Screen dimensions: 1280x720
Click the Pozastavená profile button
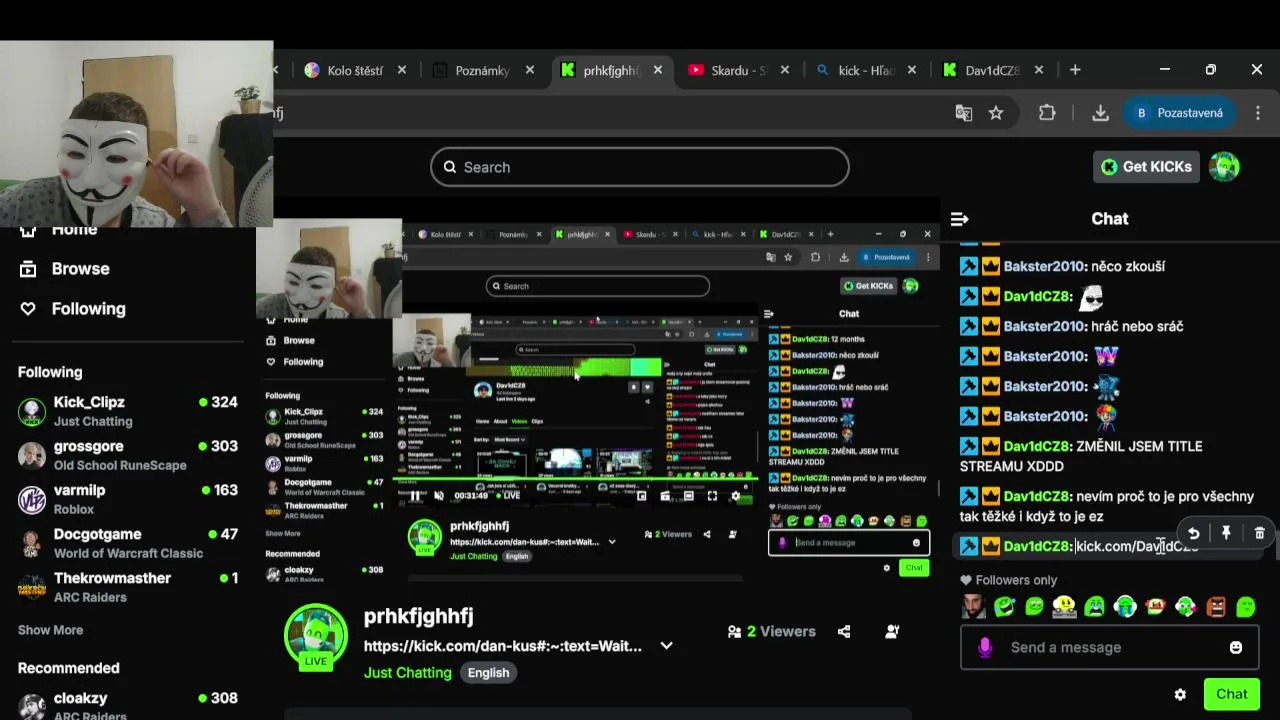[1178, 113]
